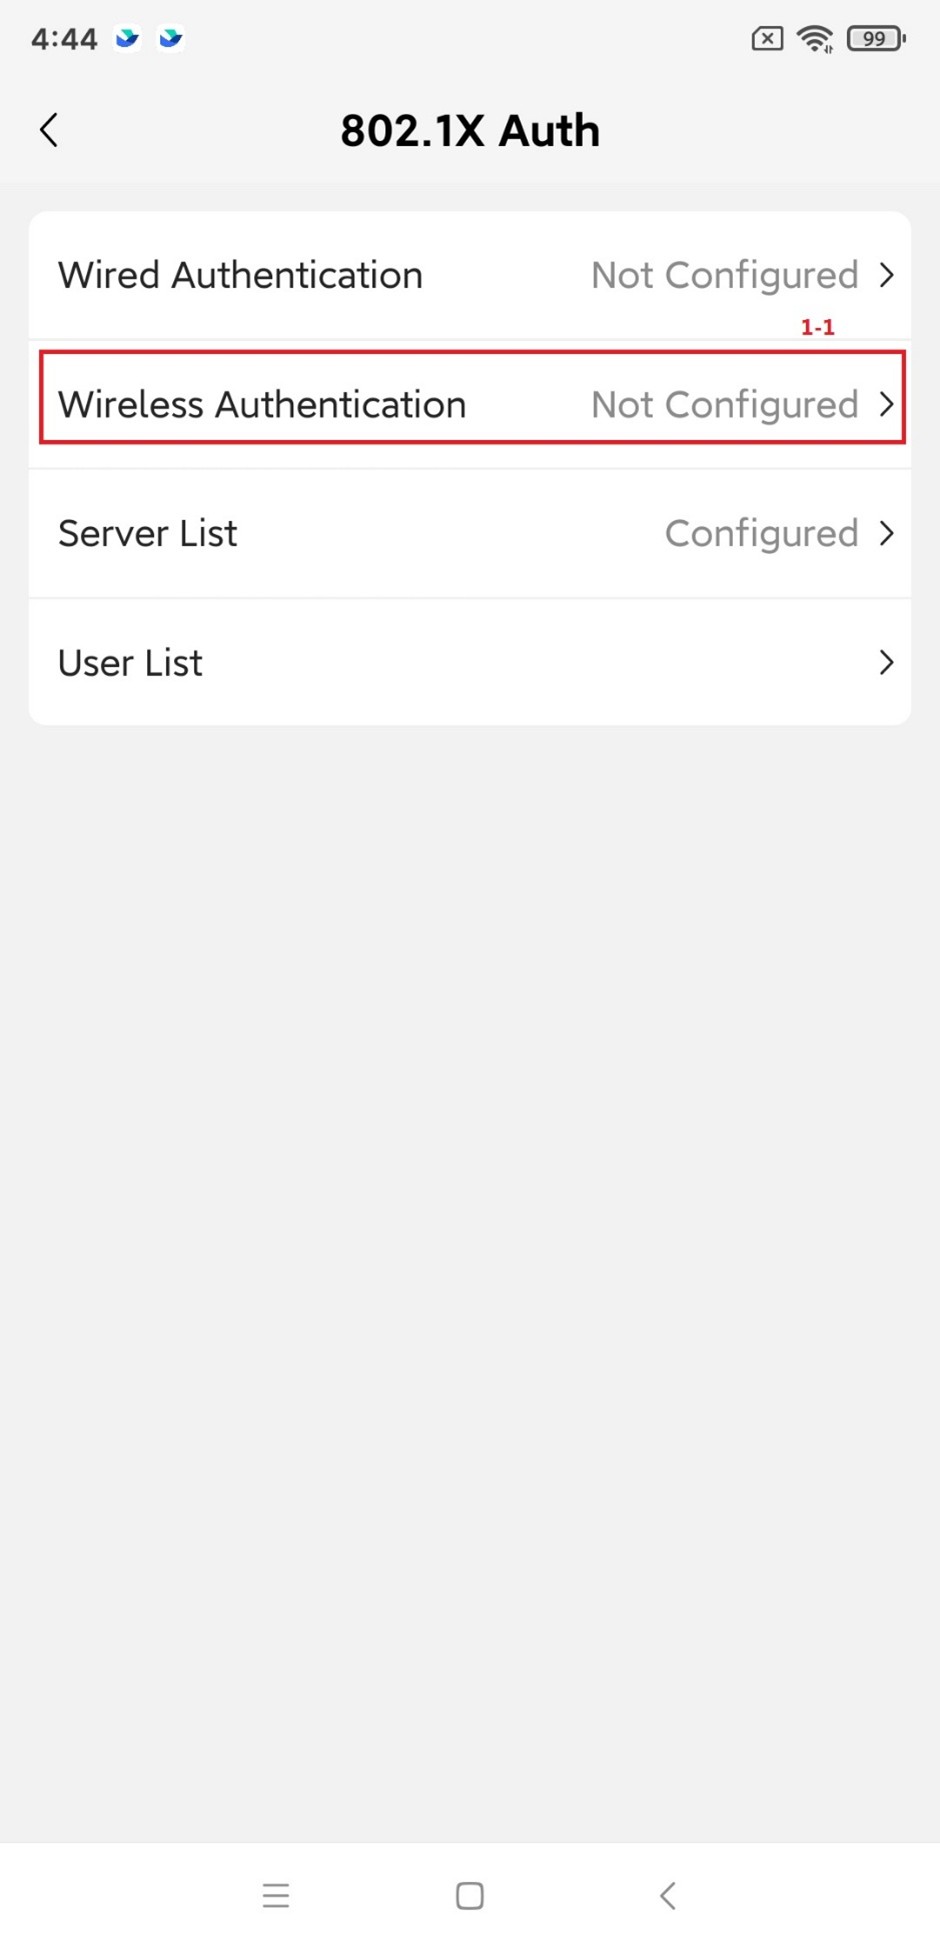
Task: Tap the crossed-box status bar icon
Action: [x=767, y=39]
